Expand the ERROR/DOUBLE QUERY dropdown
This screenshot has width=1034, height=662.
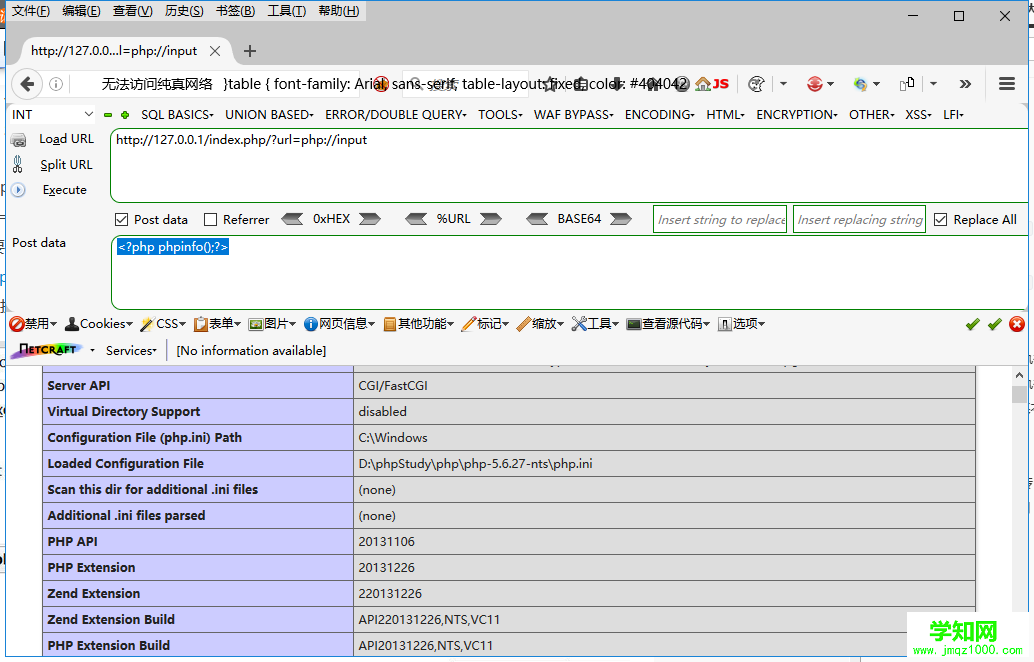396,115
